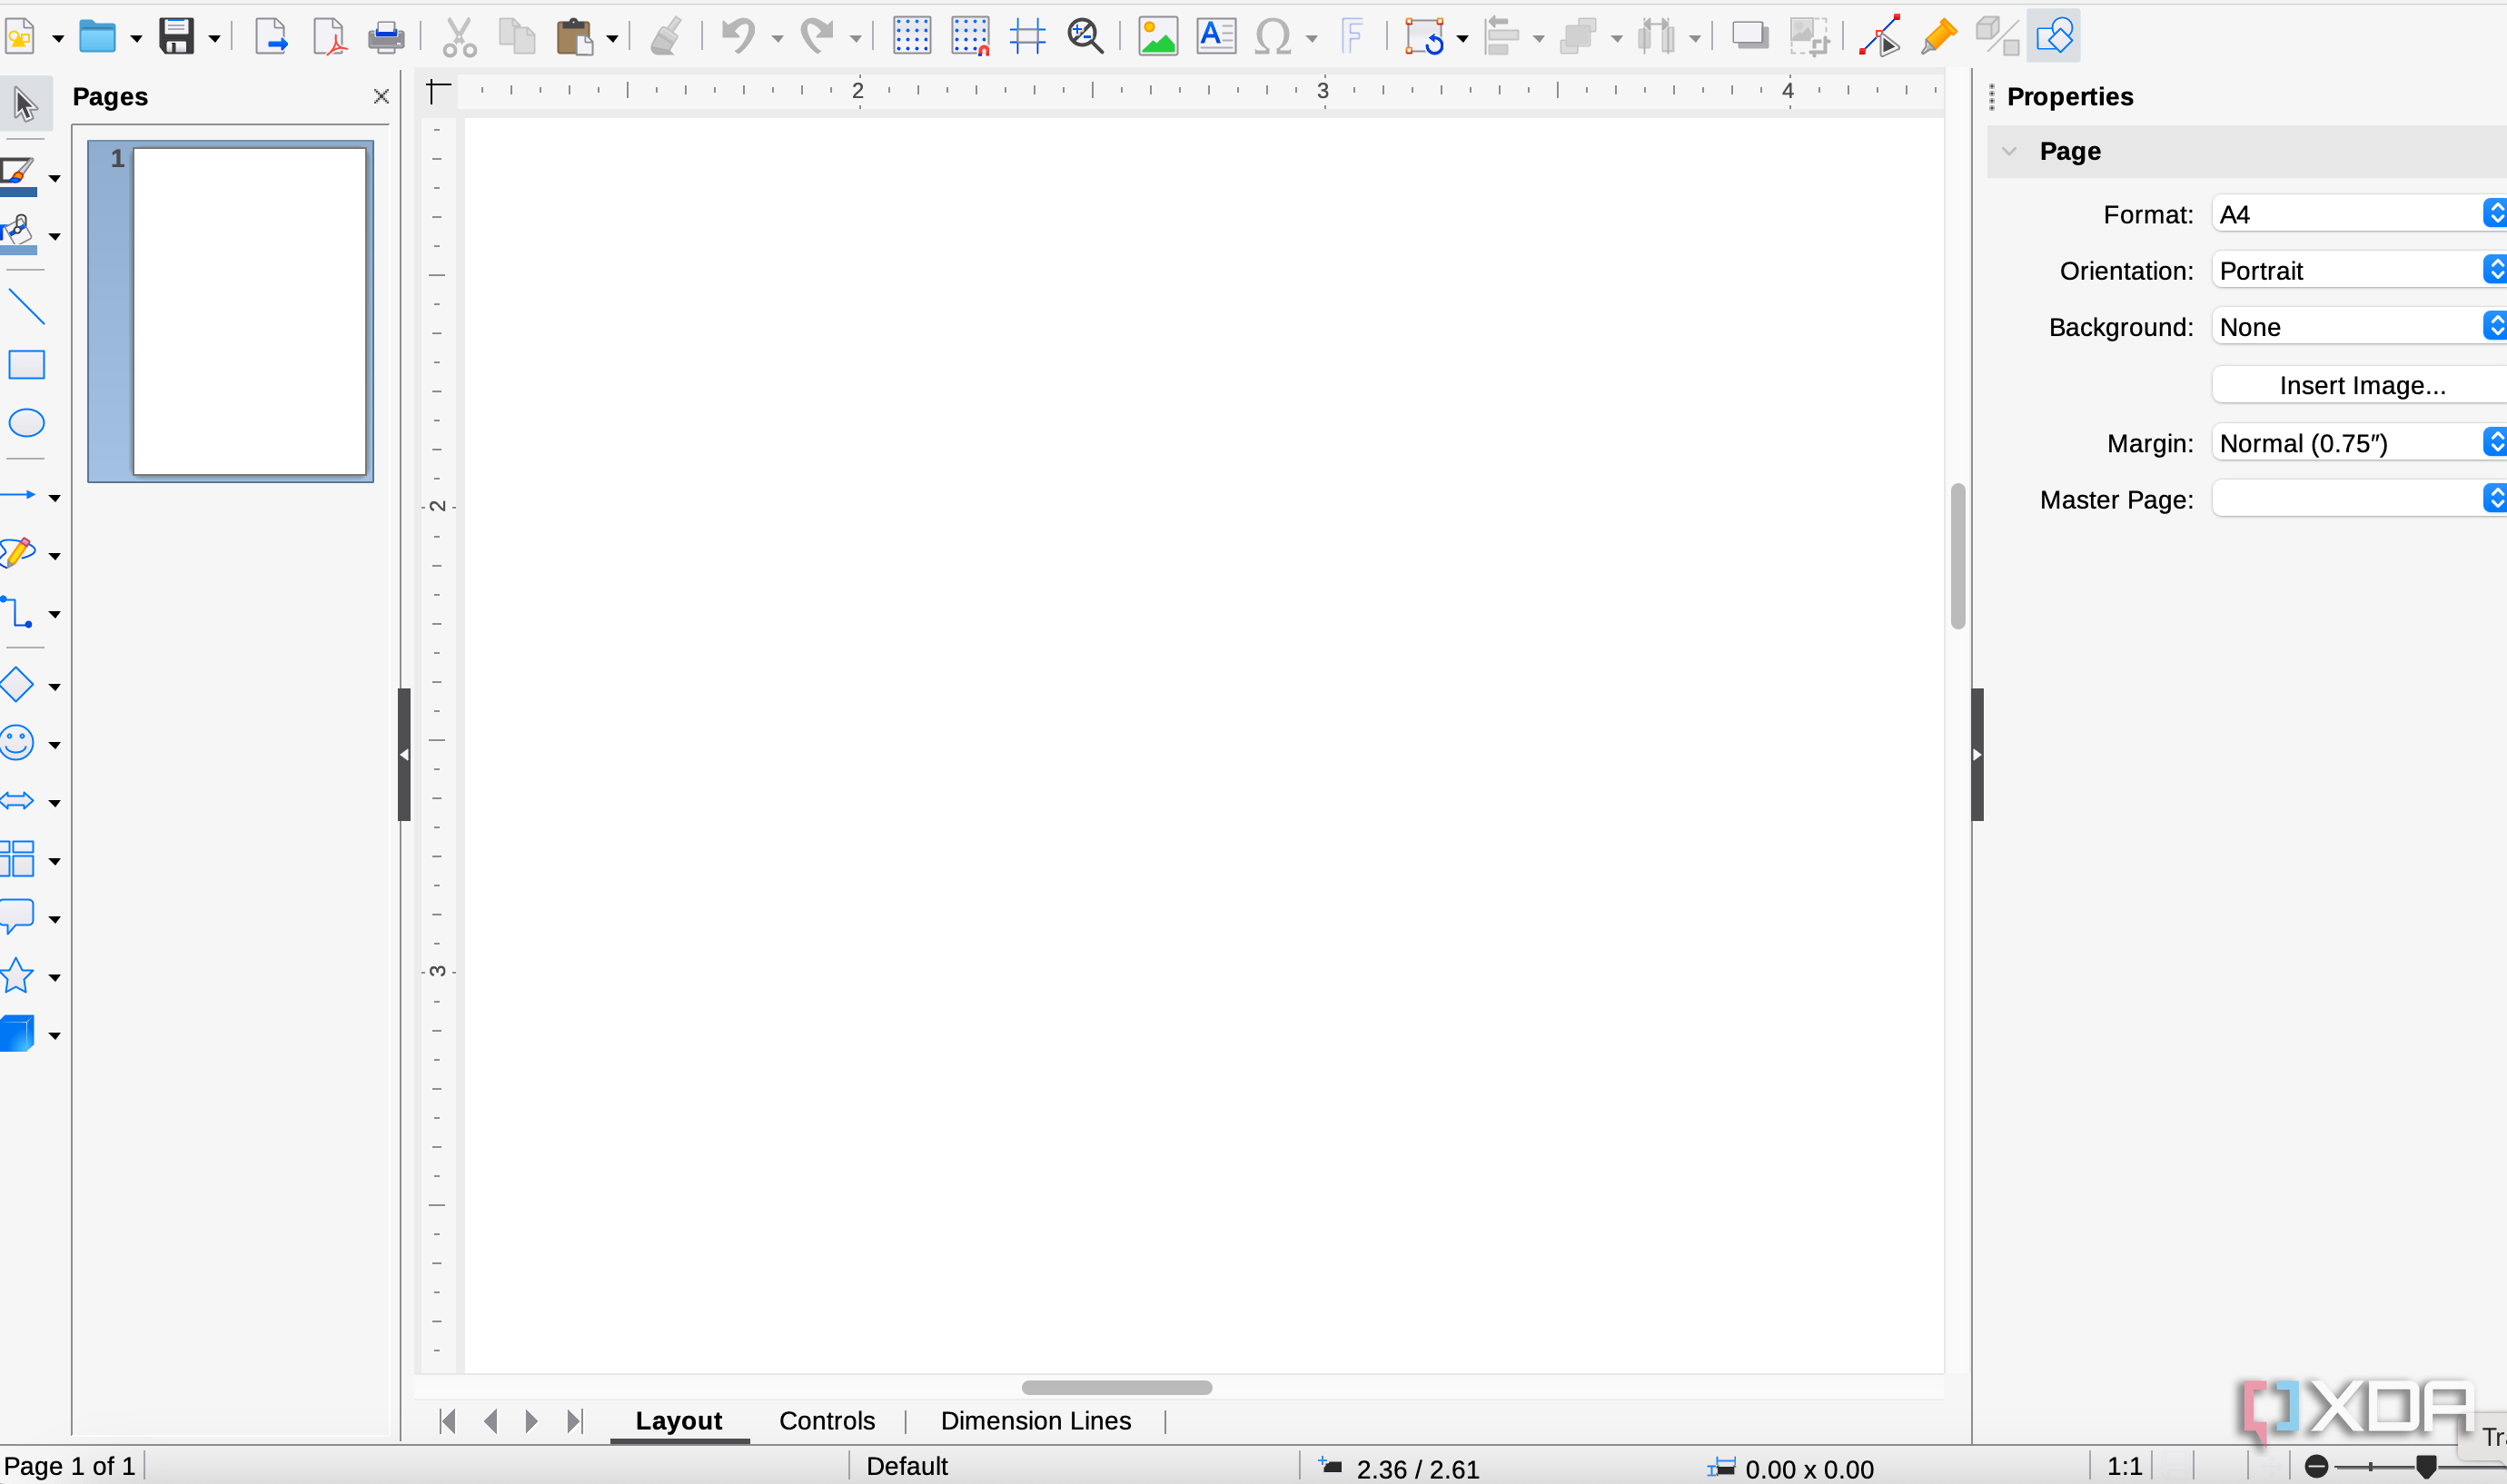Select the Line tool
This screenshot has height=1484, width=2507.
(26, 307)
